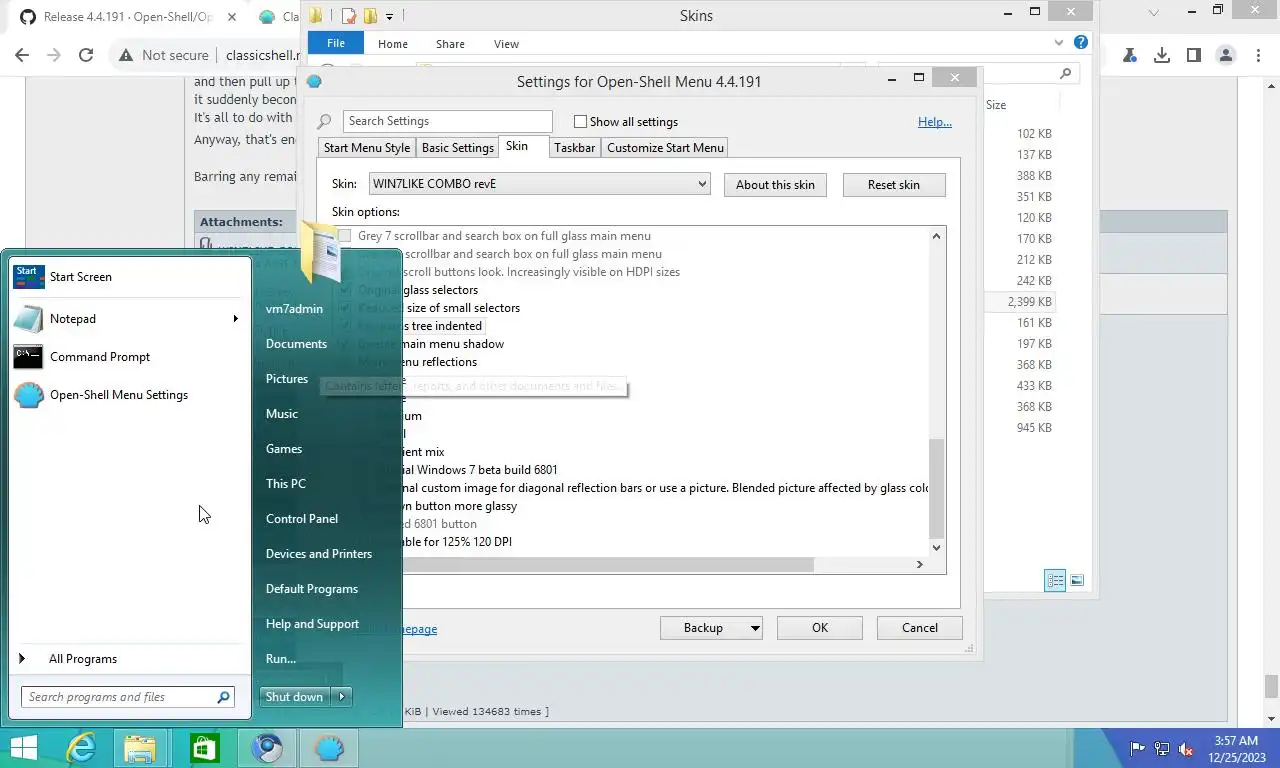Switch to Start Menu Style tab
The width and height of the screenshot is (1280, 768).
[x=366, y=148]
